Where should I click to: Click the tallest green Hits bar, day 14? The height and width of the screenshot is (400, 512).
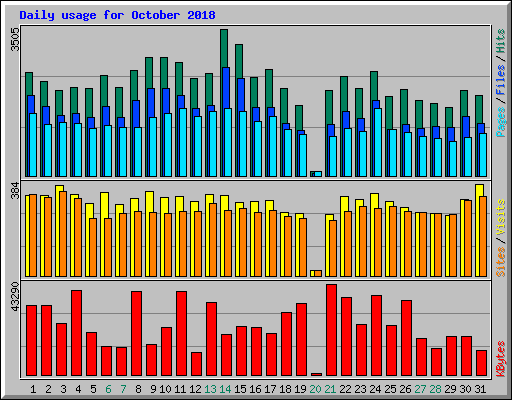(x=224, y=48)
